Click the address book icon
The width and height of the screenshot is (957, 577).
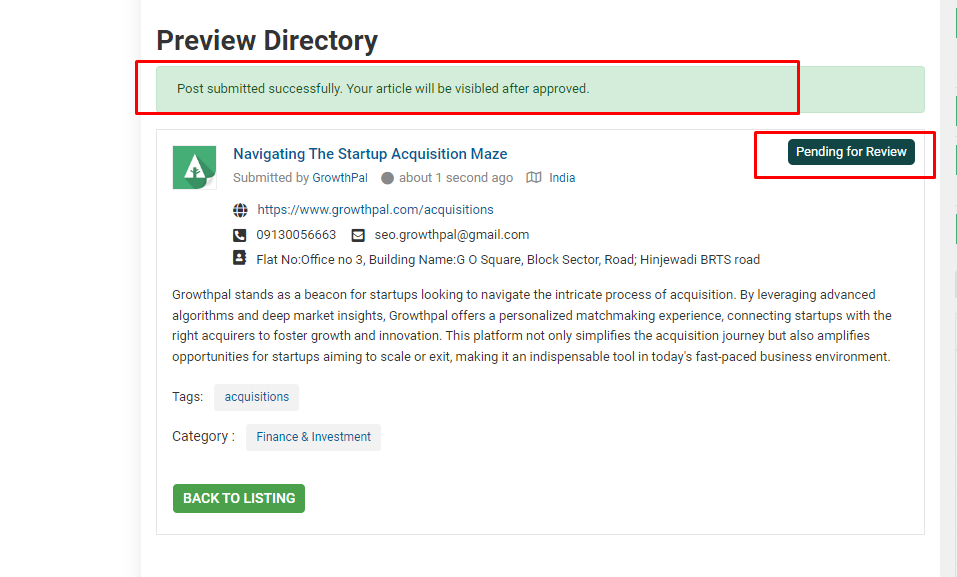pos(240,258)
